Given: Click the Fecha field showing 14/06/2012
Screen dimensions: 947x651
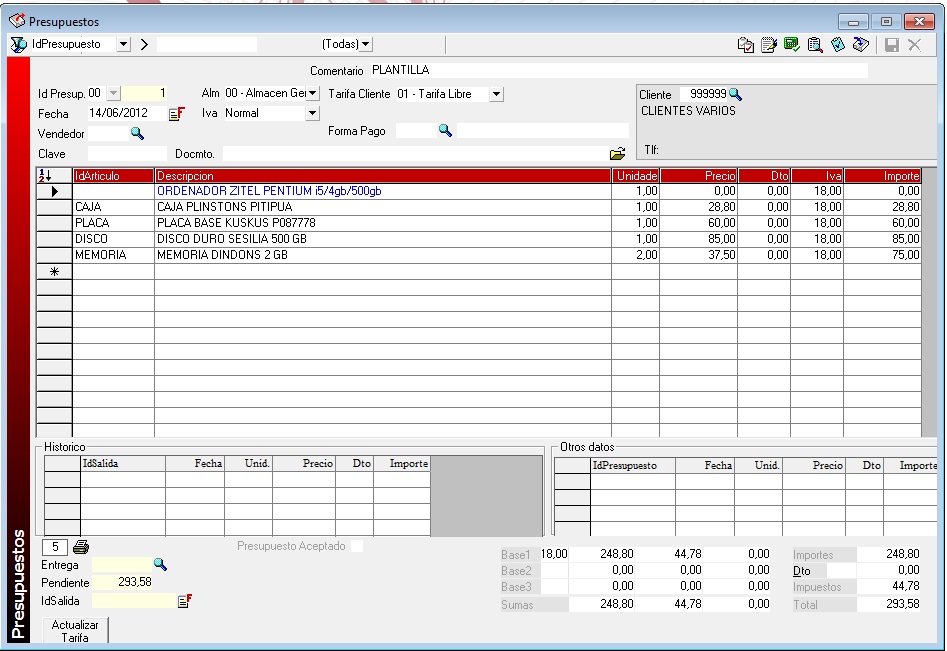Looking at the screenshot, I should (x=126, y=114).
